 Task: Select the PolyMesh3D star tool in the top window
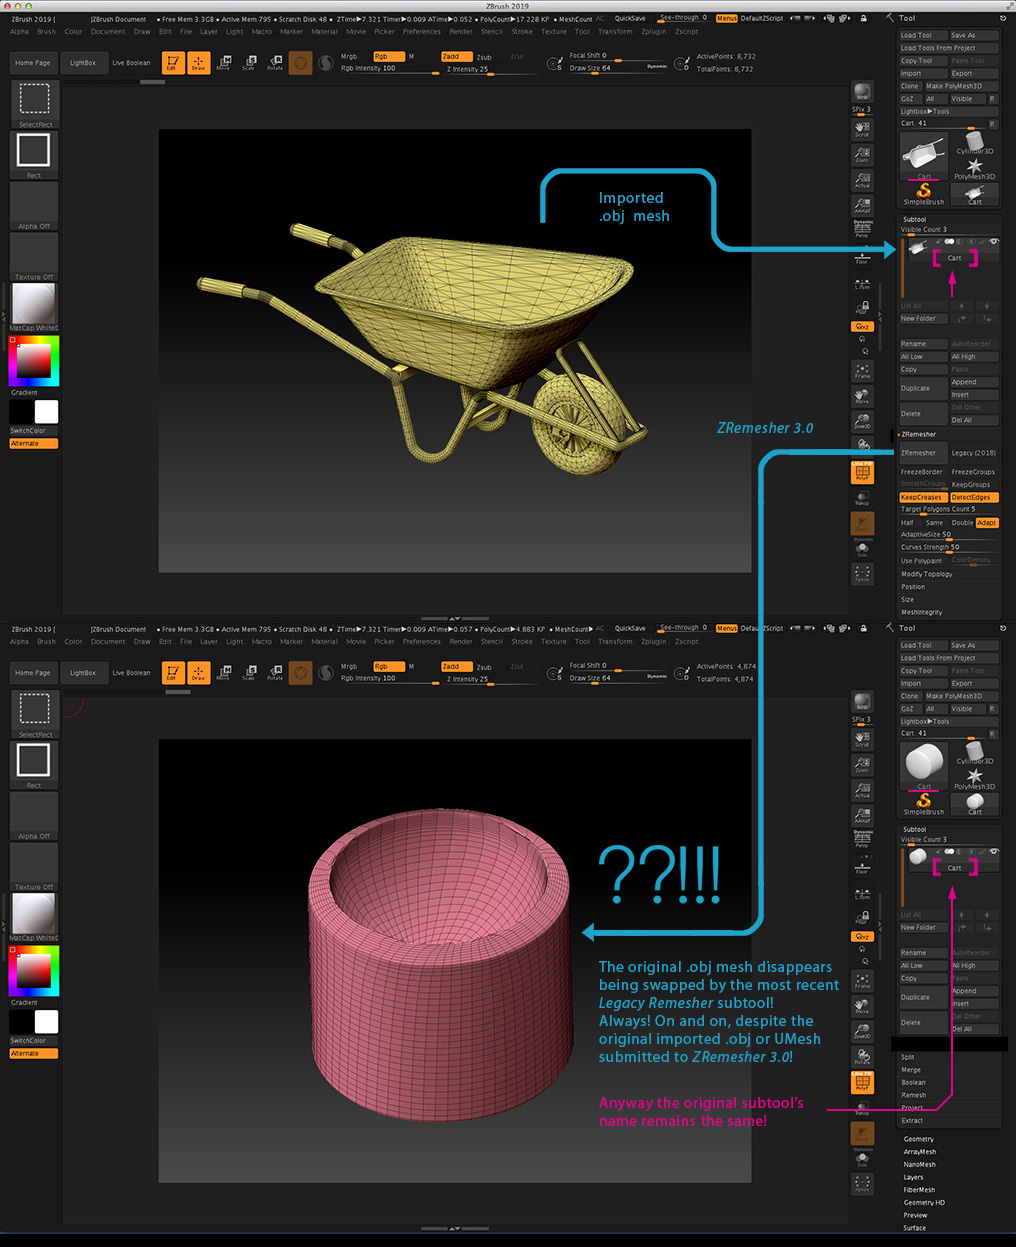974,168
